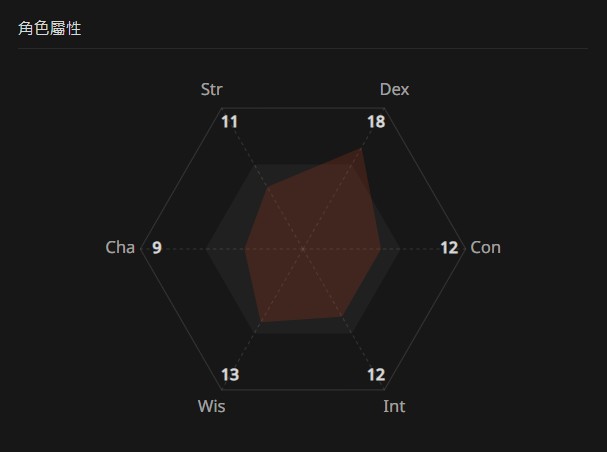The width and height of the screenshot is (607, 452).
Task: Click the red polygon's Str data vertex
Action: [x=267, y=187]
